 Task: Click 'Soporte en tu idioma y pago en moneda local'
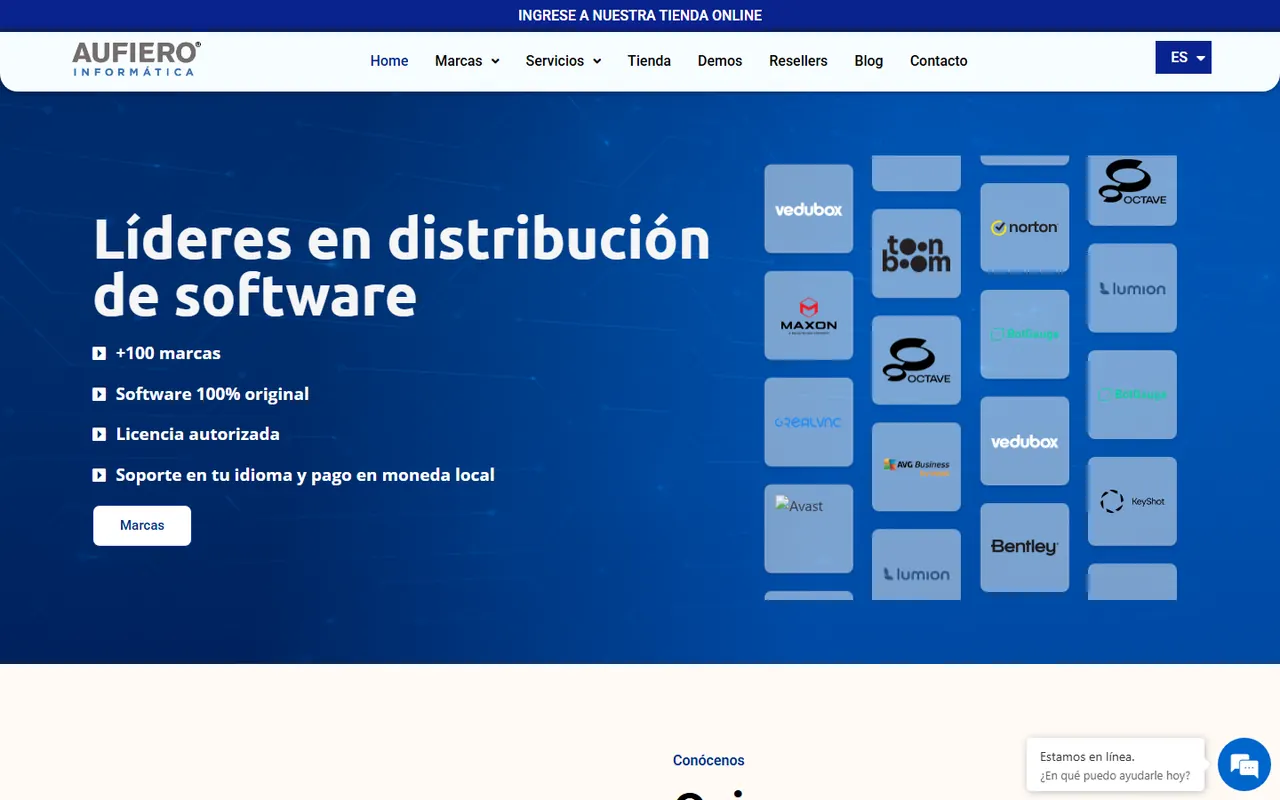305,475
